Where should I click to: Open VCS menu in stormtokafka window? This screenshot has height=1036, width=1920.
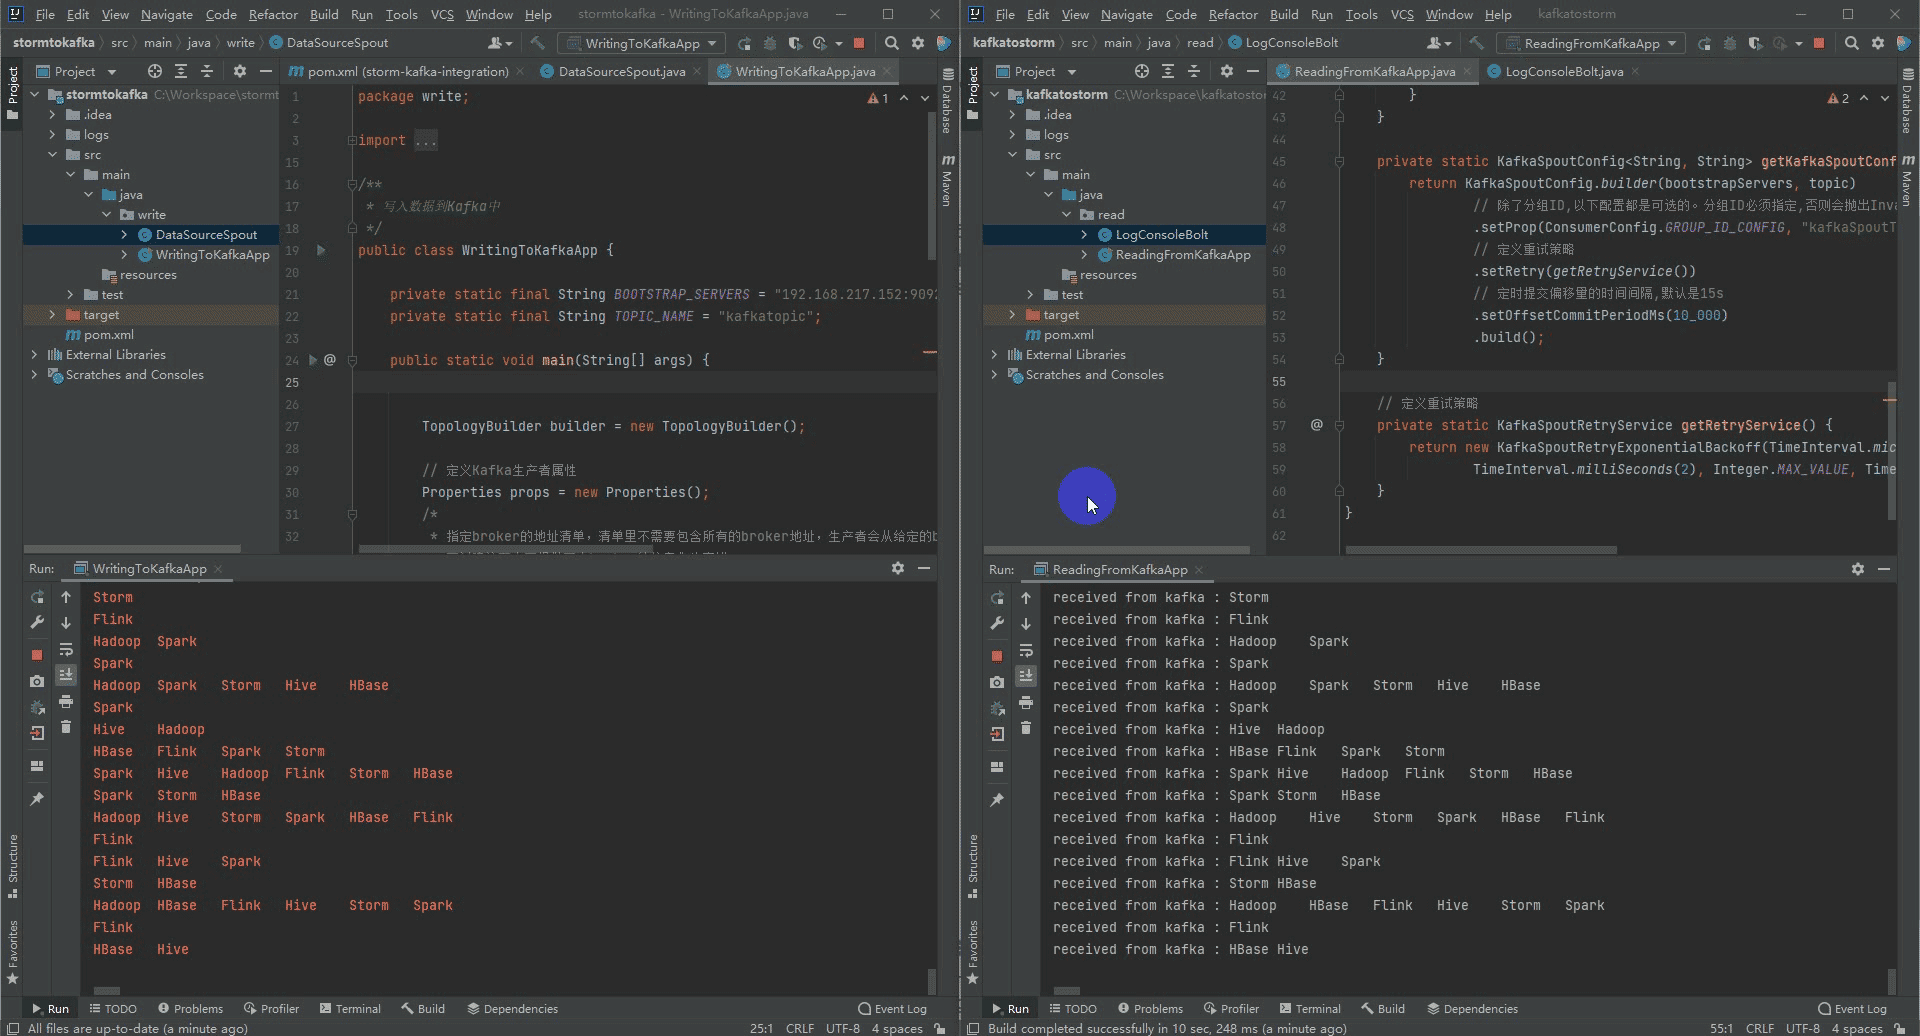click(x=442, y=14)
